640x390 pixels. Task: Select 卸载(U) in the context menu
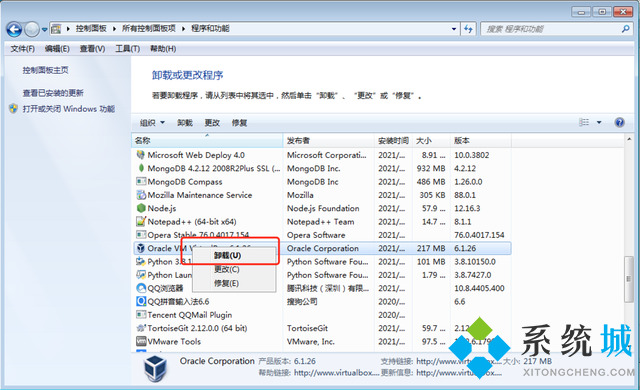(x=234, y=256)
